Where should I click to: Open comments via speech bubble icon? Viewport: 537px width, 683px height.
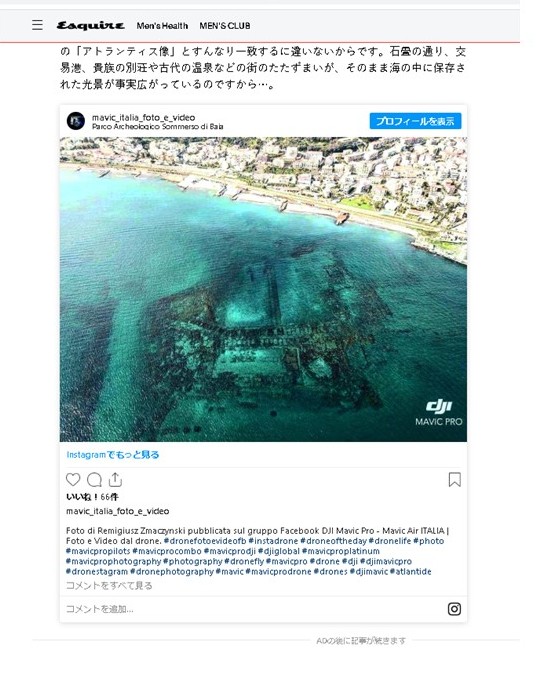coord(94,480)
